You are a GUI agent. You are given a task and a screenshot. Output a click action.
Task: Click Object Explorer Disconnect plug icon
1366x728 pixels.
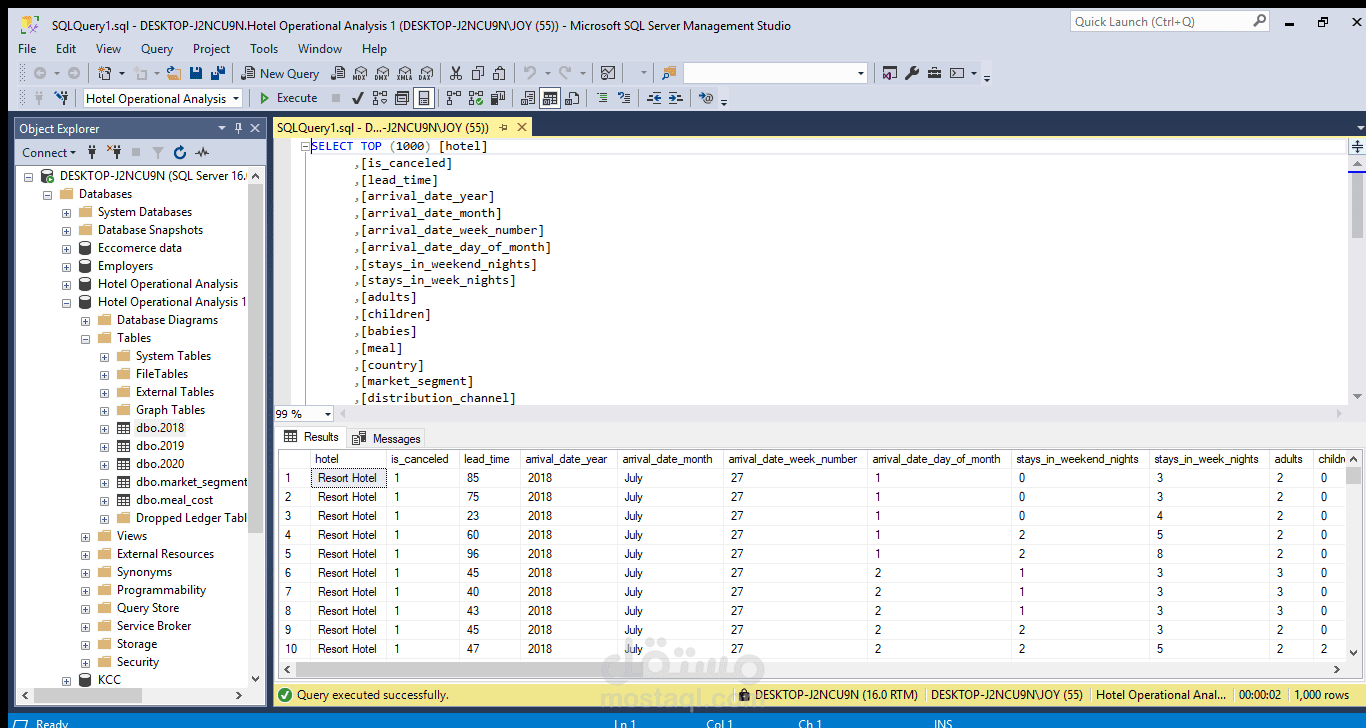[114, 152]
